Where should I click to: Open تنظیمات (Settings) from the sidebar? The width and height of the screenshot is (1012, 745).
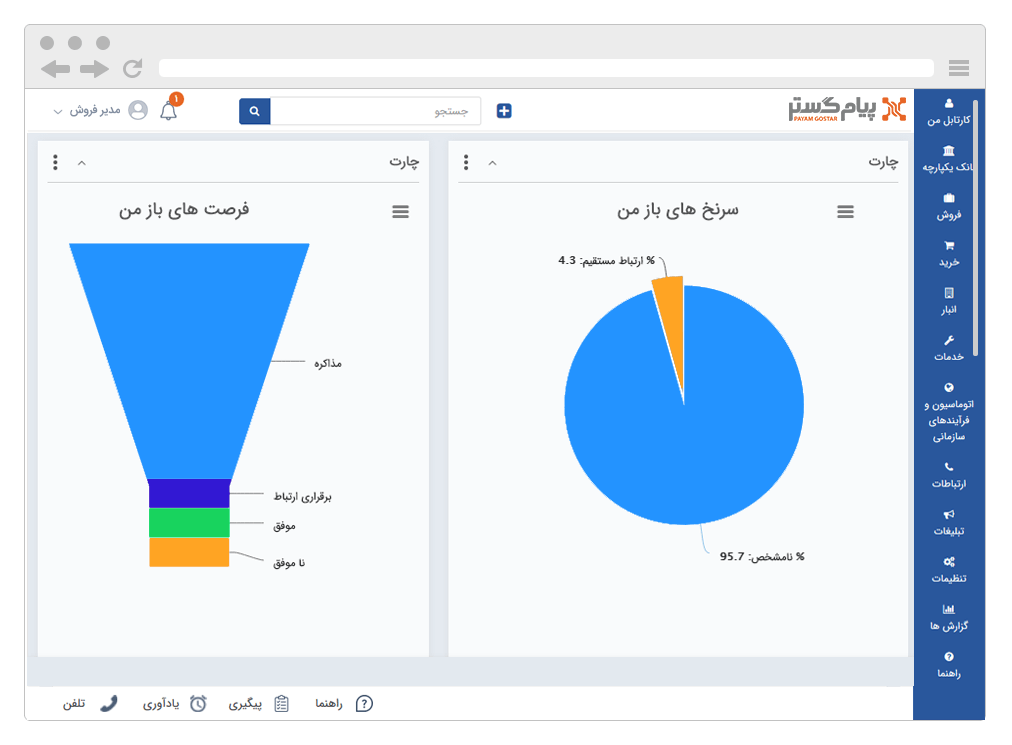[x=949, y=568]
